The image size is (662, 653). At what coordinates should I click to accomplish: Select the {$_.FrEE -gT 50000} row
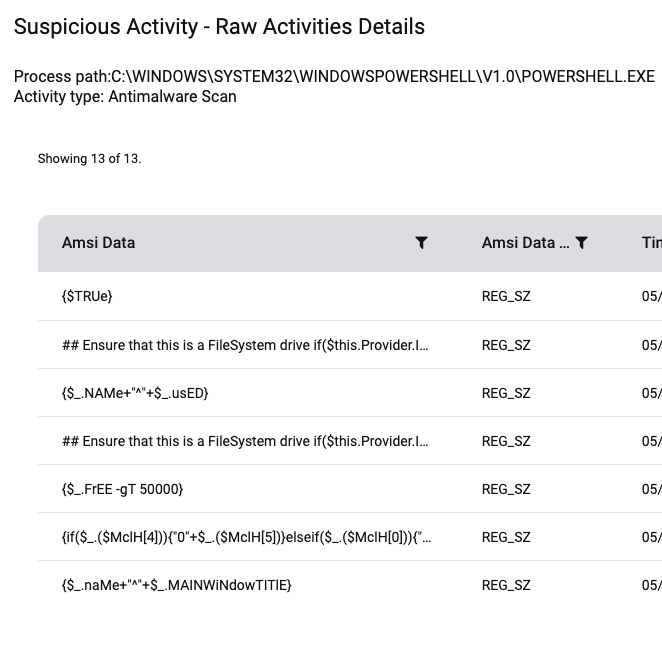point(350,489)
